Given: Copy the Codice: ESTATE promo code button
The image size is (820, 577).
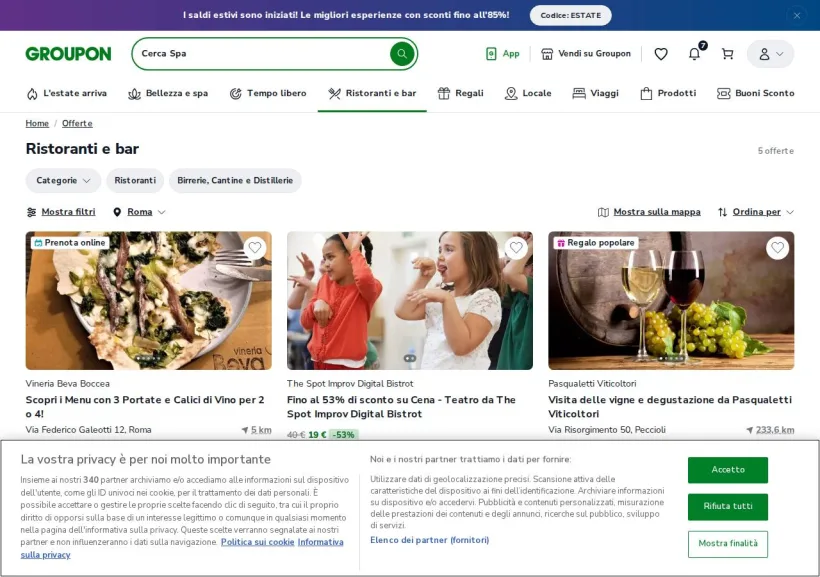Looking at the screenshot, I should click(571, 15).
